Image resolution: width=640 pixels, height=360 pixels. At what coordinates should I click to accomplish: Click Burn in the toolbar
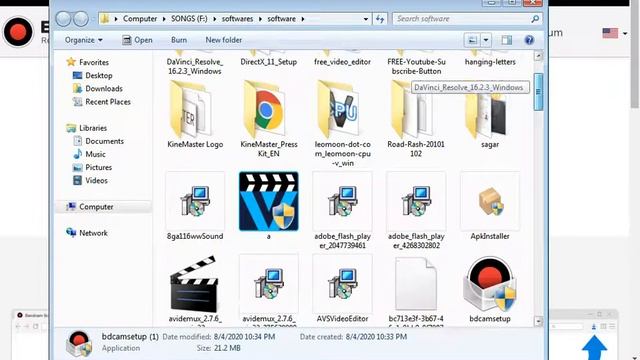(179, 40)
